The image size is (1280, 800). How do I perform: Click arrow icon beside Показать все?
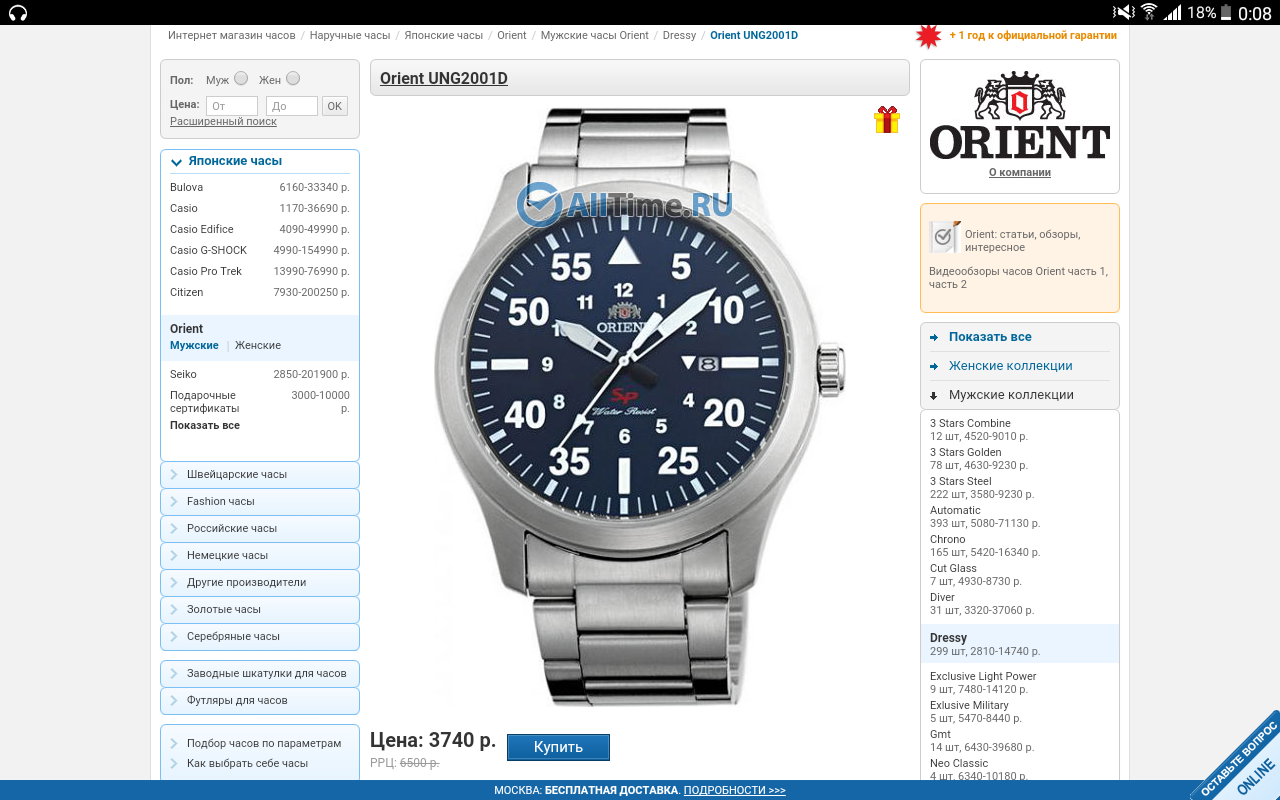point(934,338)
